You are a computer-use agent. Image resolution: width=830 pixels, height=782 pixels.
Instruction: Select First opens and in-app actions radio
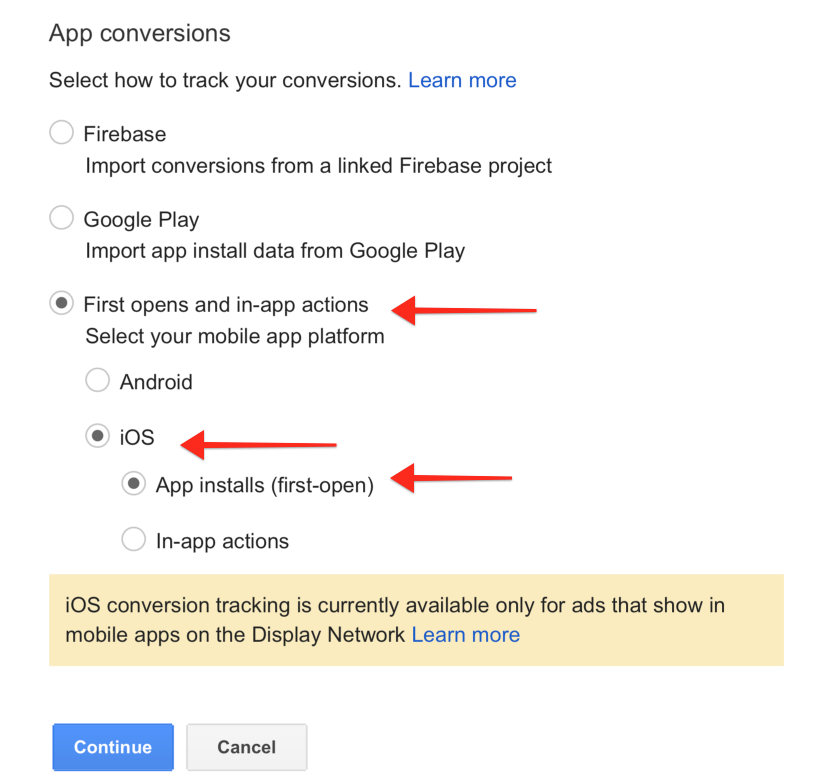pyautogui.click(x=61, y=304)
